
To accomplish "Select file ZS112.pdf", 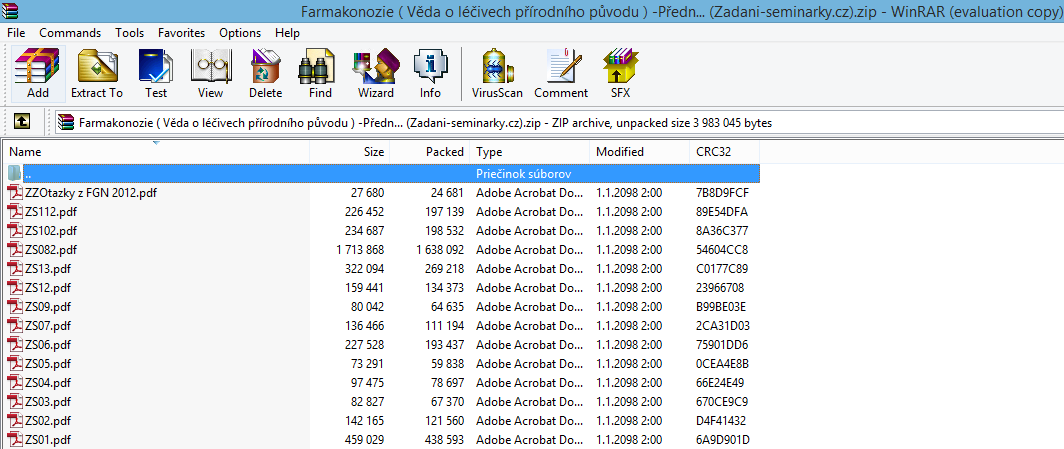I will pos(52,212).
